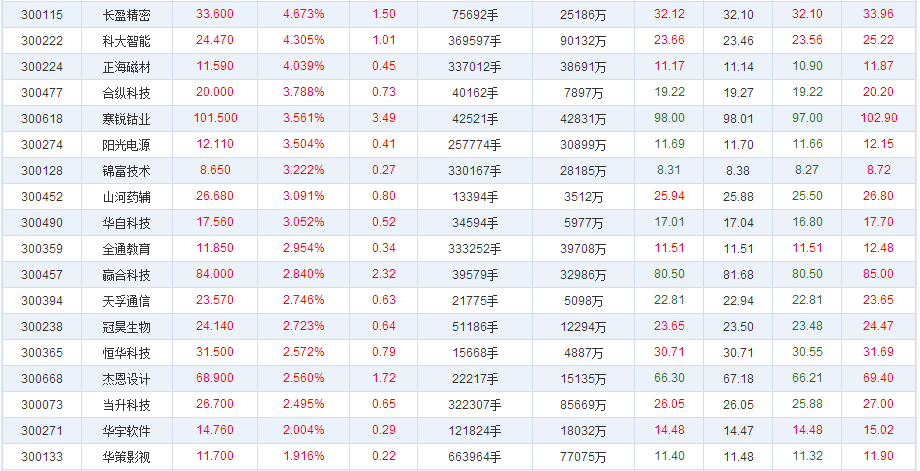Select price 17.560
The width and height of the screenshot is (920, 471).
[x=215, y=222]
